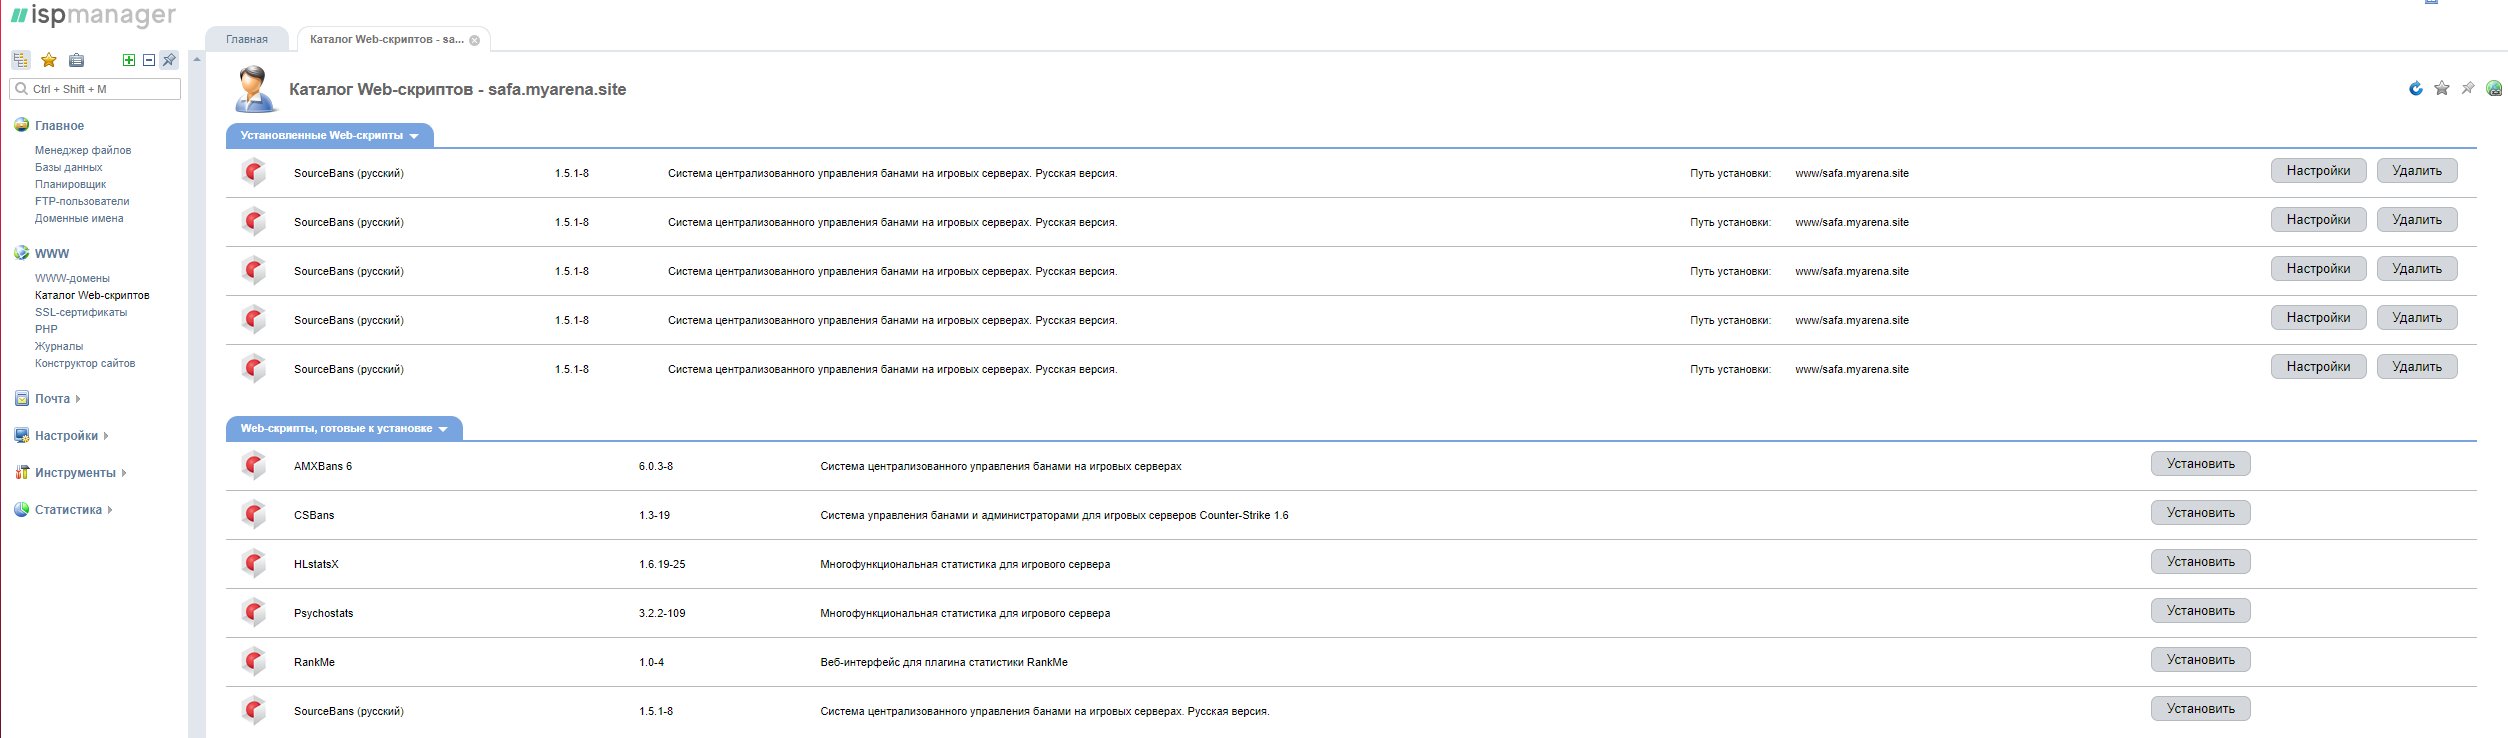
Task: Expand the Настройки section arrow
Action: (x=106, y=436)
